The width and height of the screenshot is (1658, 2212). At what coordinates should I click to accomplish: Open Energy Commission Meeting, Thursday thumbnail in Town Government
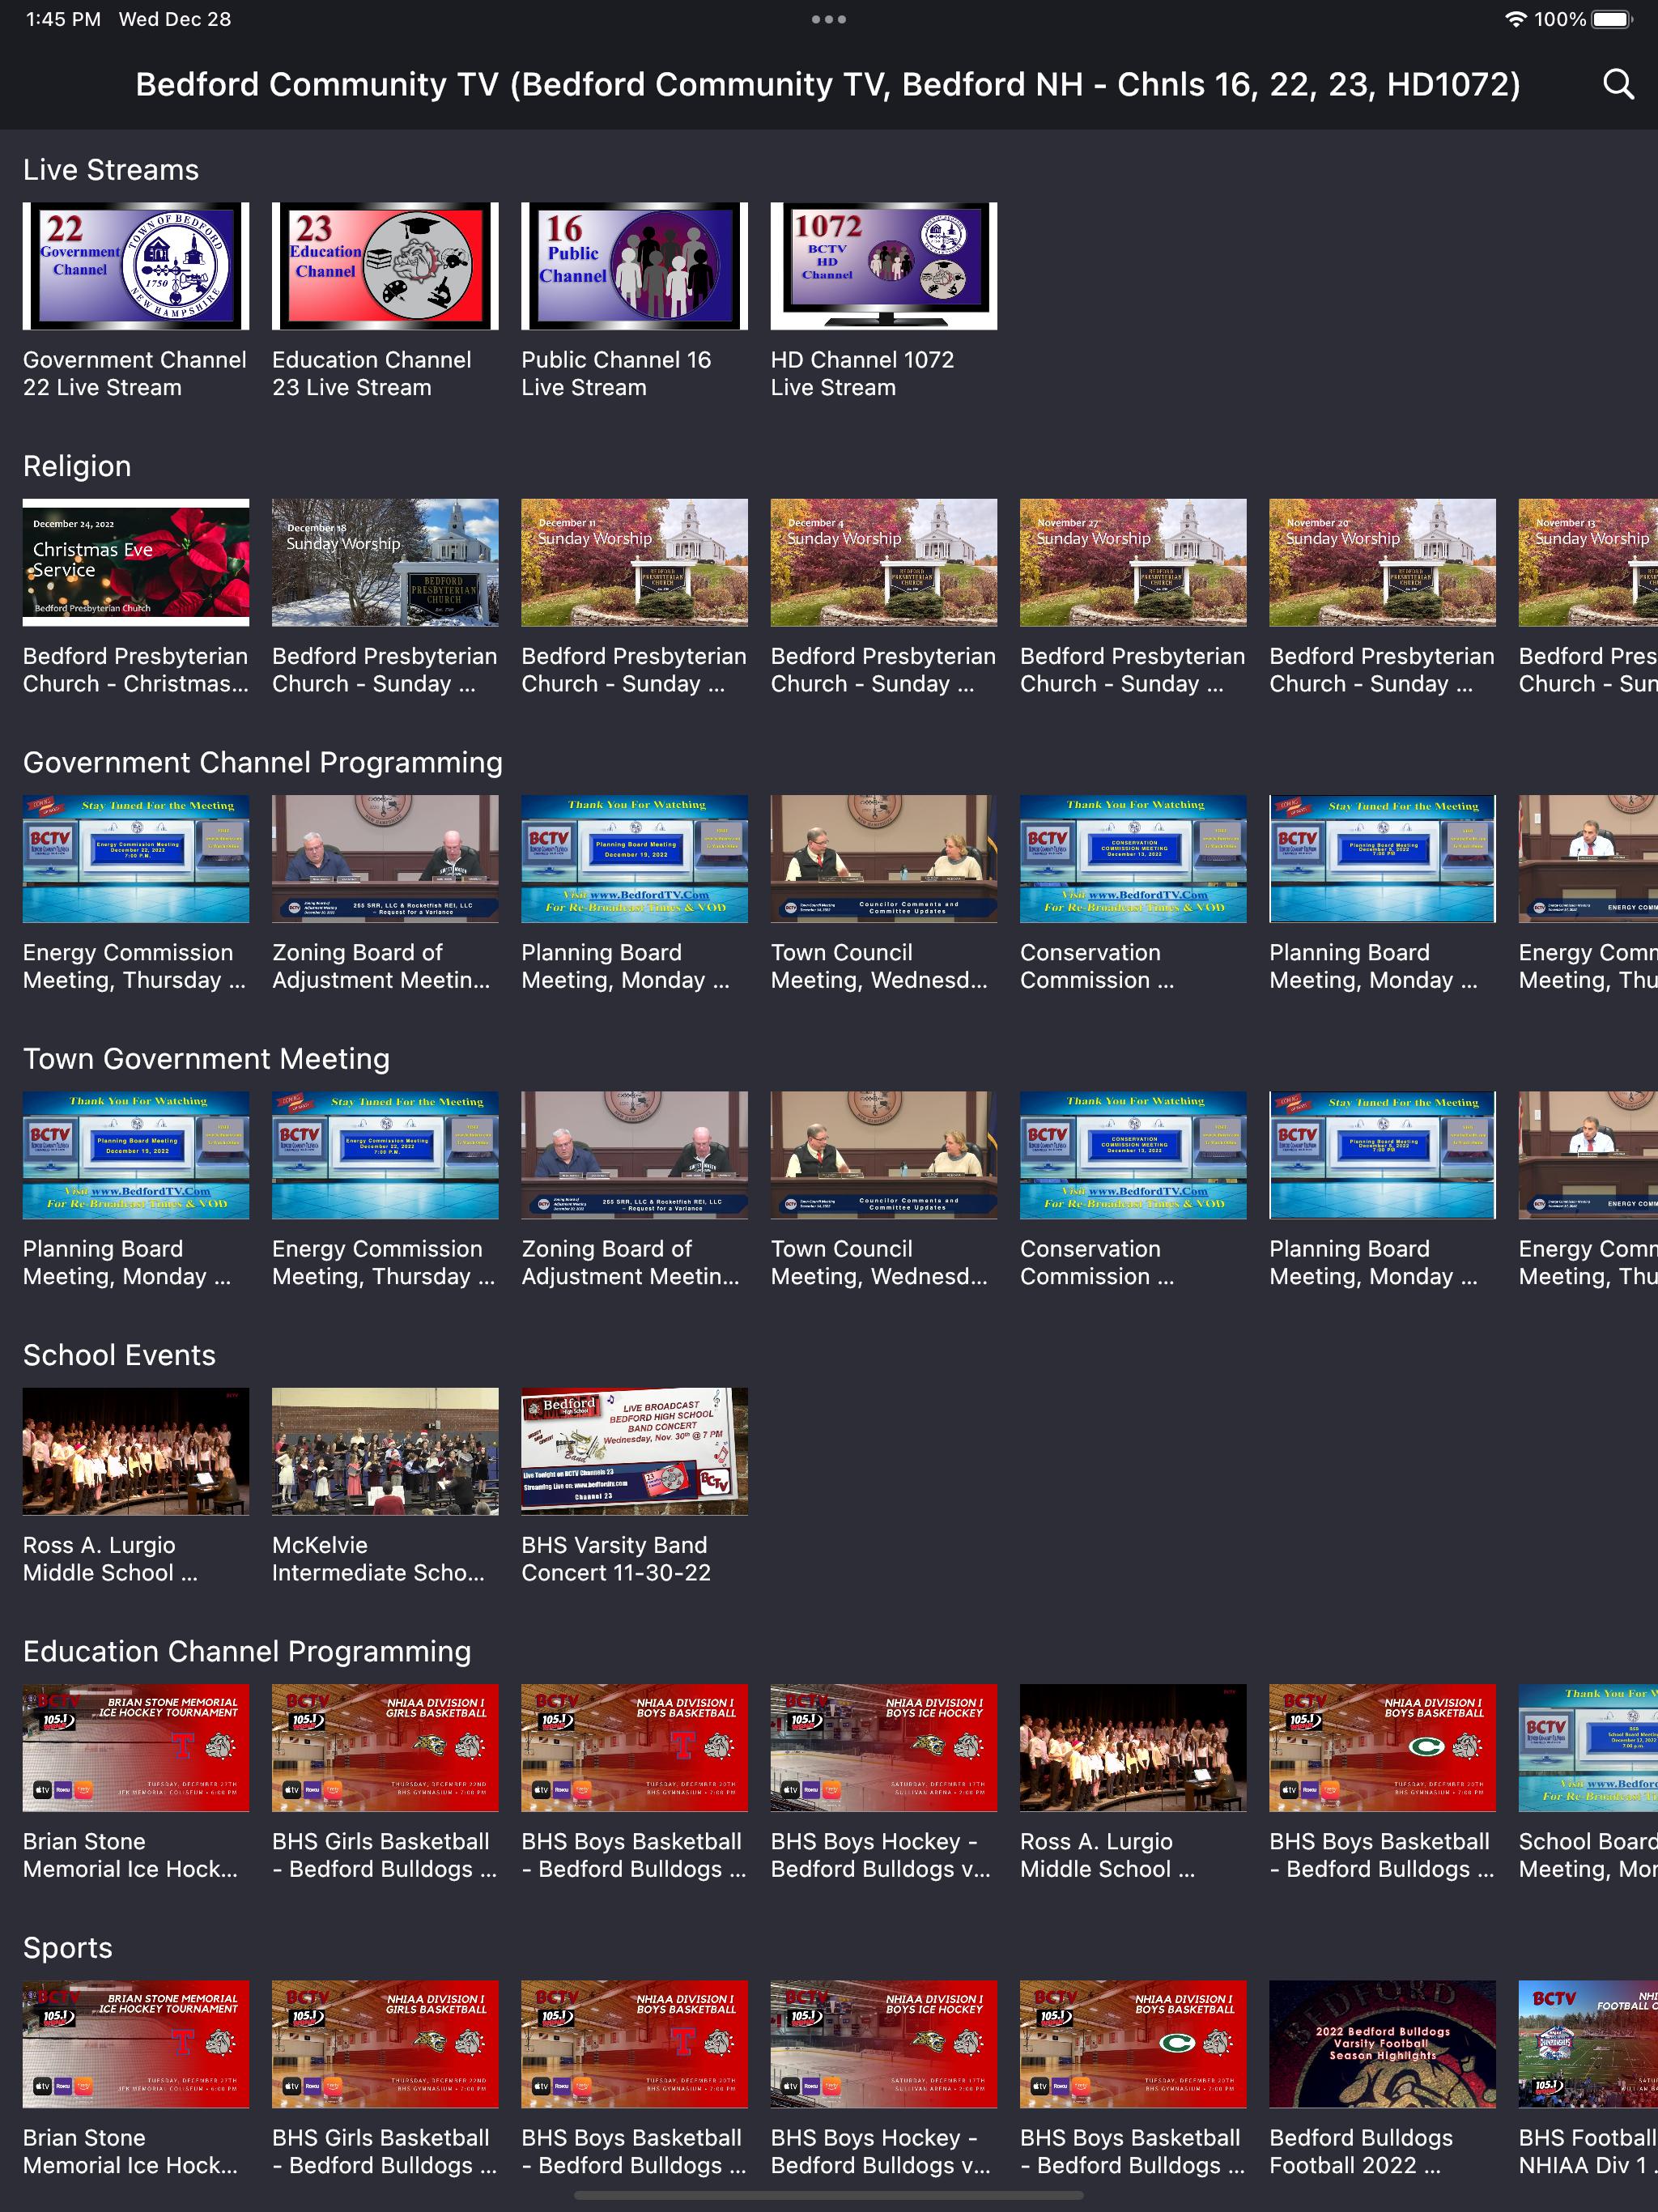[x=385, y=1155]
